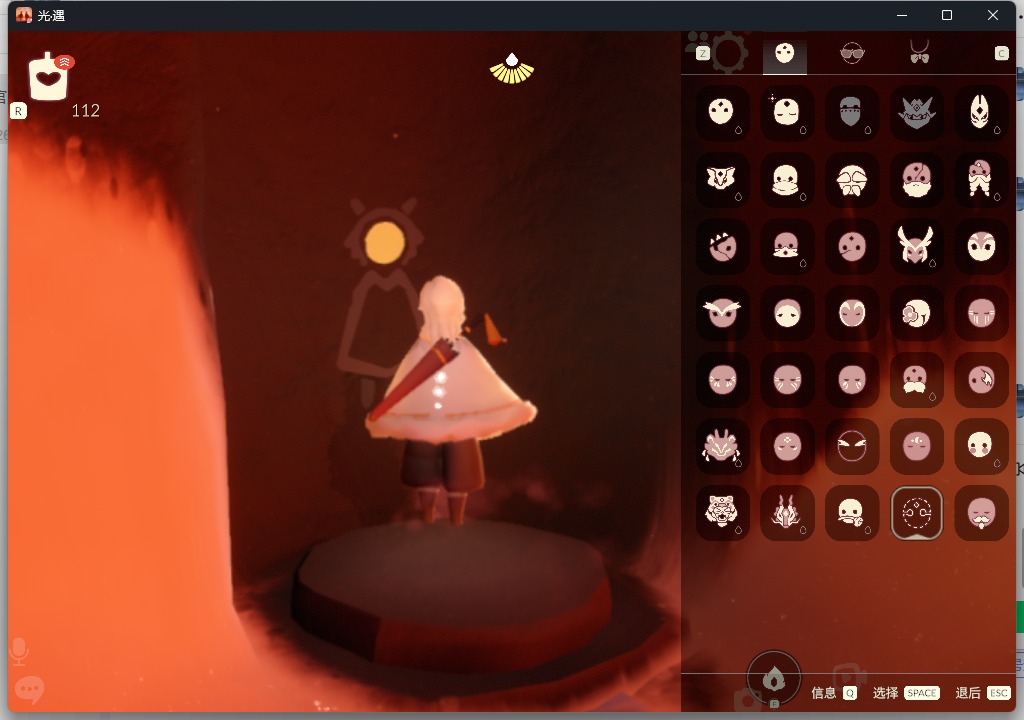This screenshot has height=720, width=1024.
Task: Select the white mask biting a rose
Action: coord(851,514)
